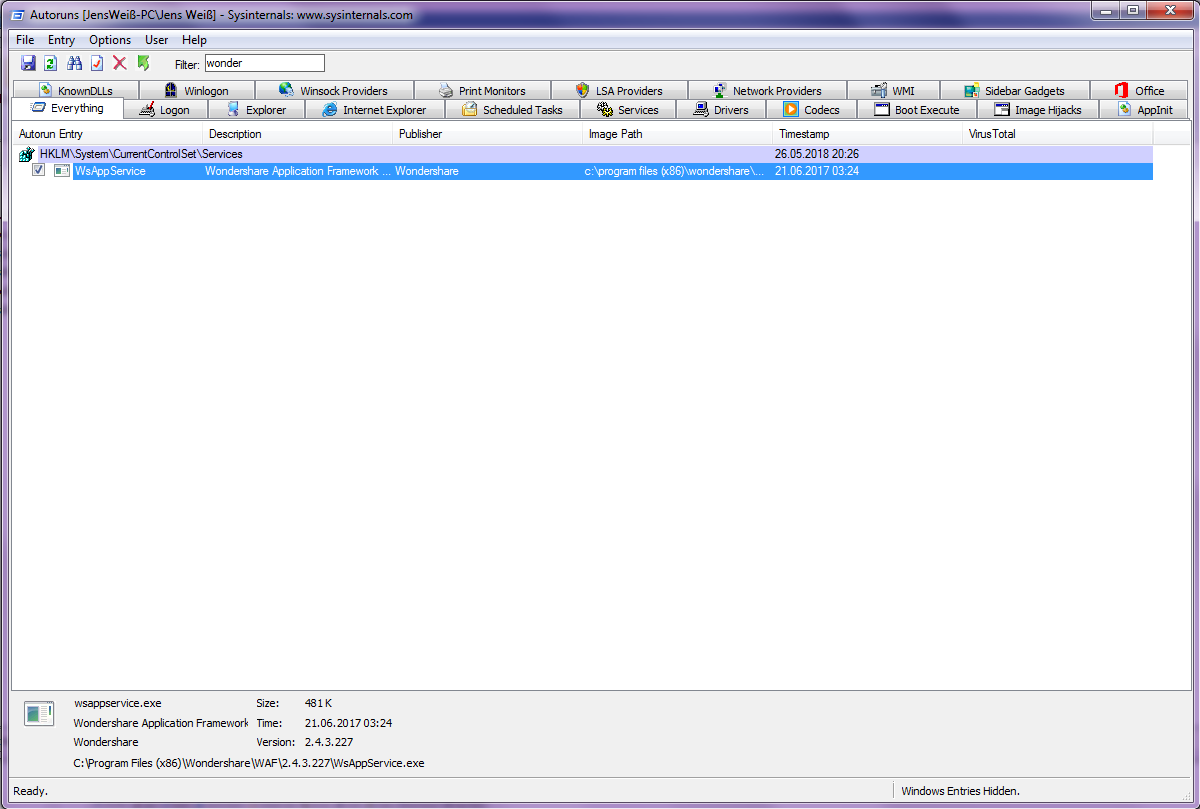Switch to the KnownDLLs tab
1200x809 pixels.
pyautogui.click(x=76, y=90)
